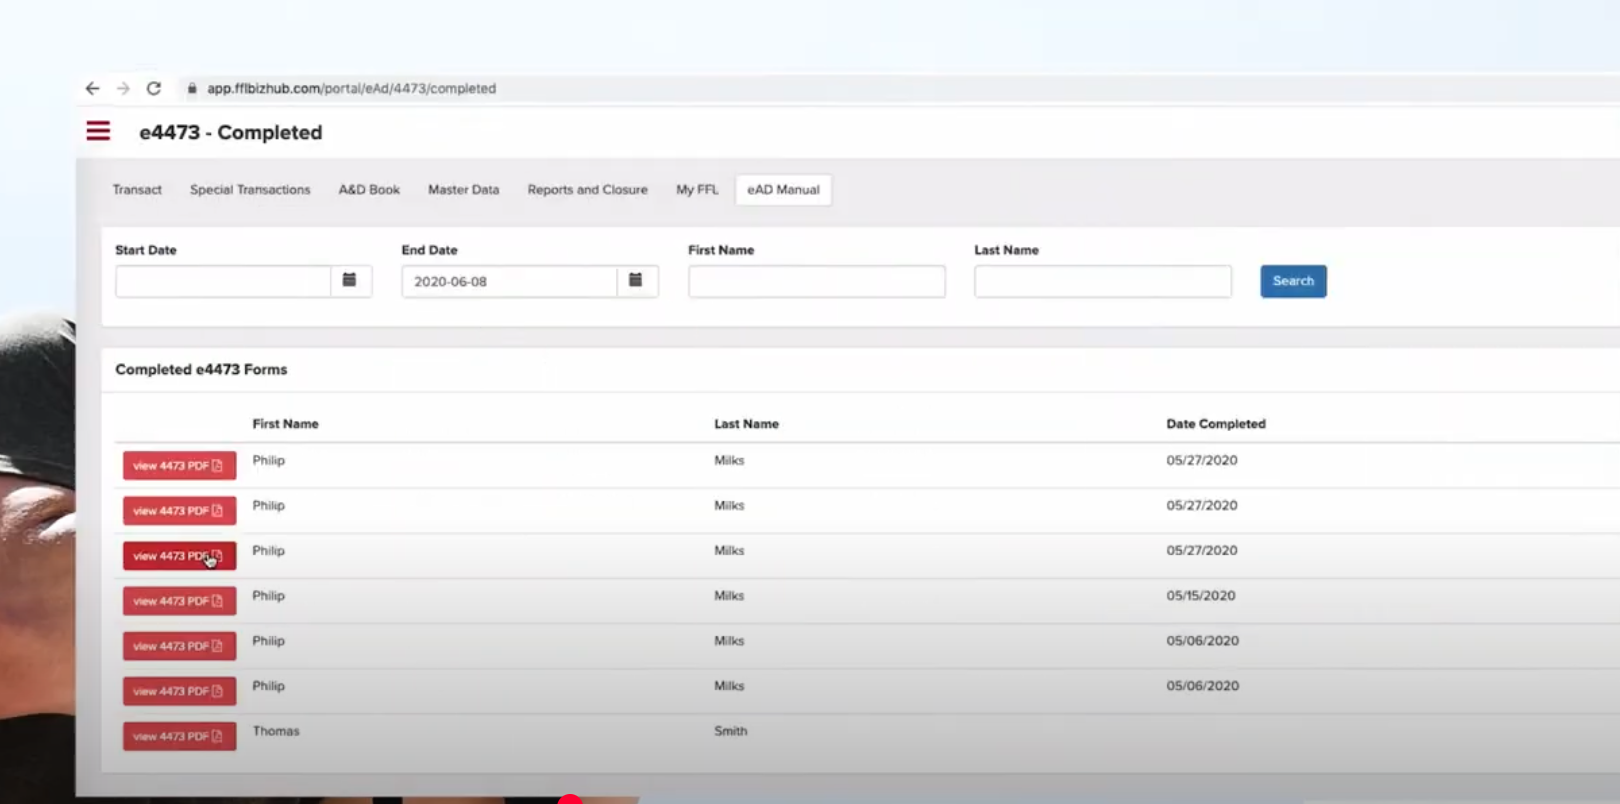View 4473 PDF for Thomas Smith
The height and width of the screenshot is (804, 1620).
(x=179, y=737)
